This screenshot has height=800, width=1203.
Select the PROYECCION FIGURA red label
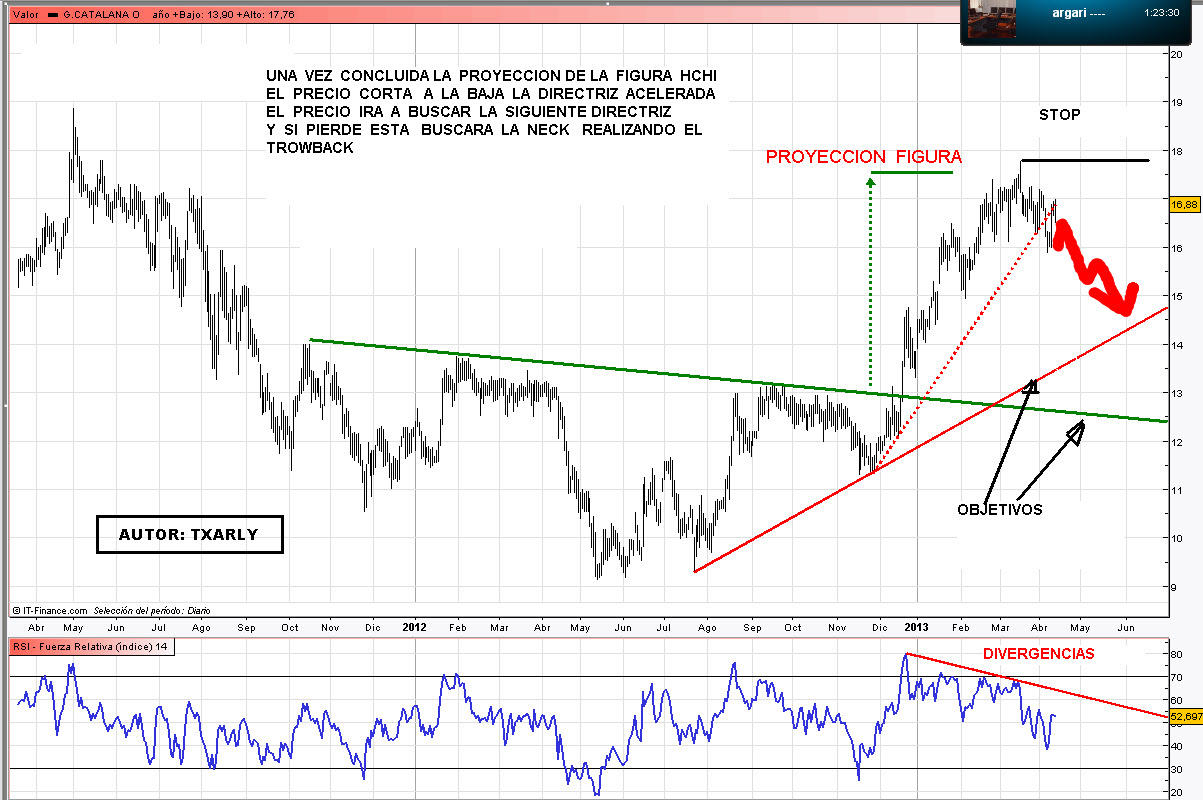[x=863, y=157]
